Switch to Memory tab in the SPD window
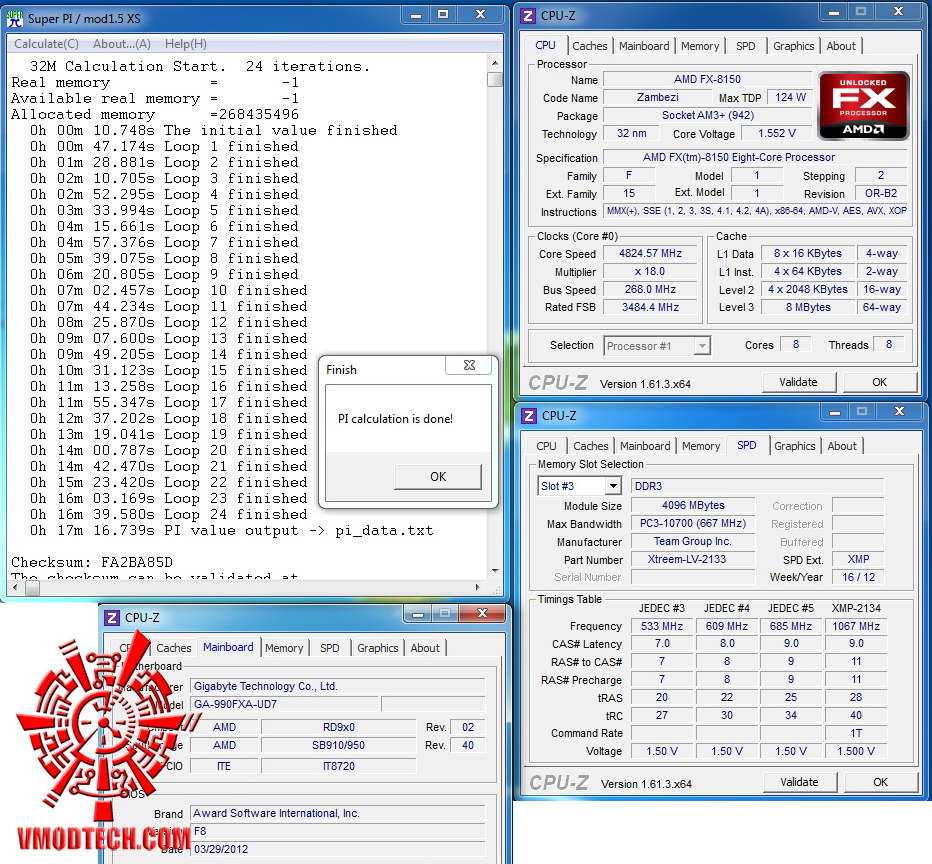The height and width of the screenshot is (864, 932). pos(701,446)
